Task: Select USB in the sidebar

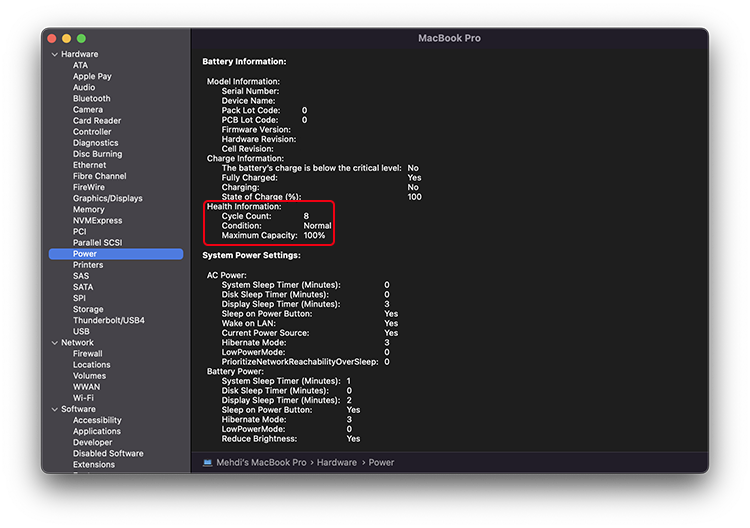Action: [x=81, y=331]
